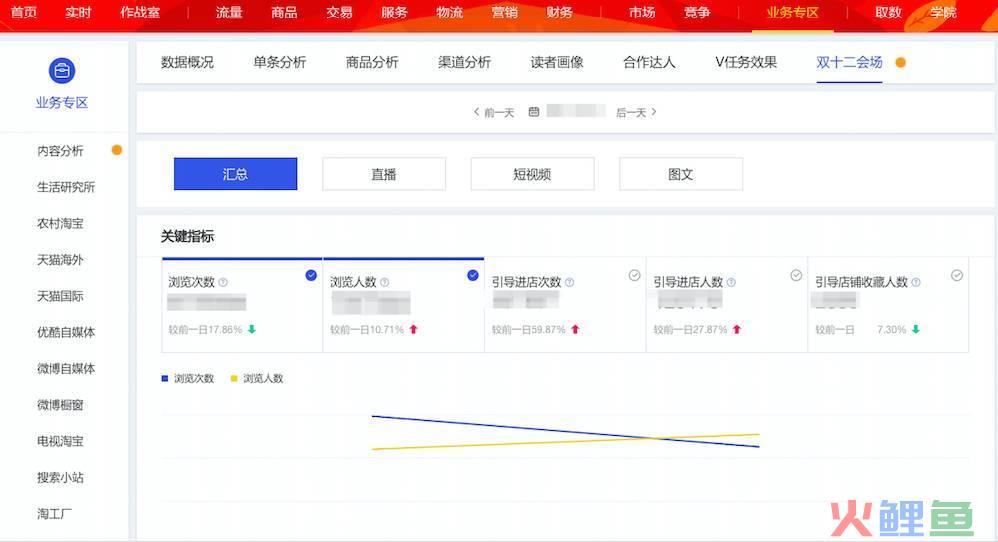The image size is (998, 542).
Task: Click help icon next to 浏览人数
Action: click(x=384, y=282)
